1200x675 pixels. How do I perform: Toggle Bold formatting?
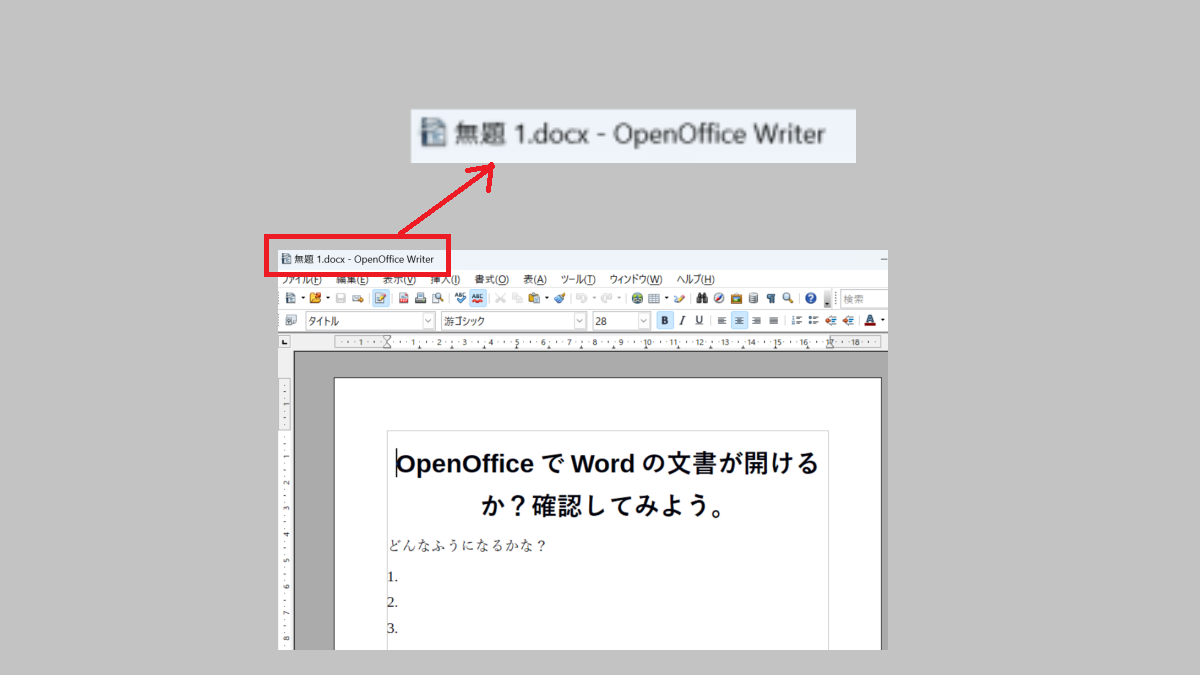point(665,321)
